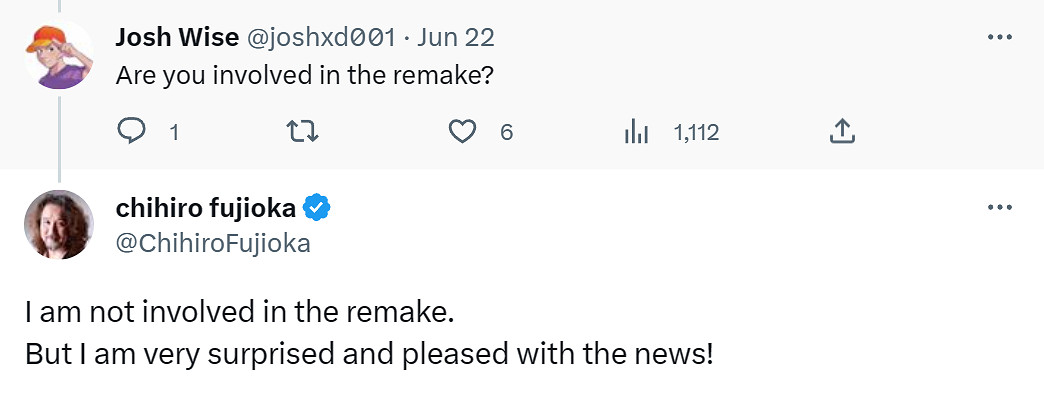
Task: Open the Jun 22 timestamp link
Action: 455,38
